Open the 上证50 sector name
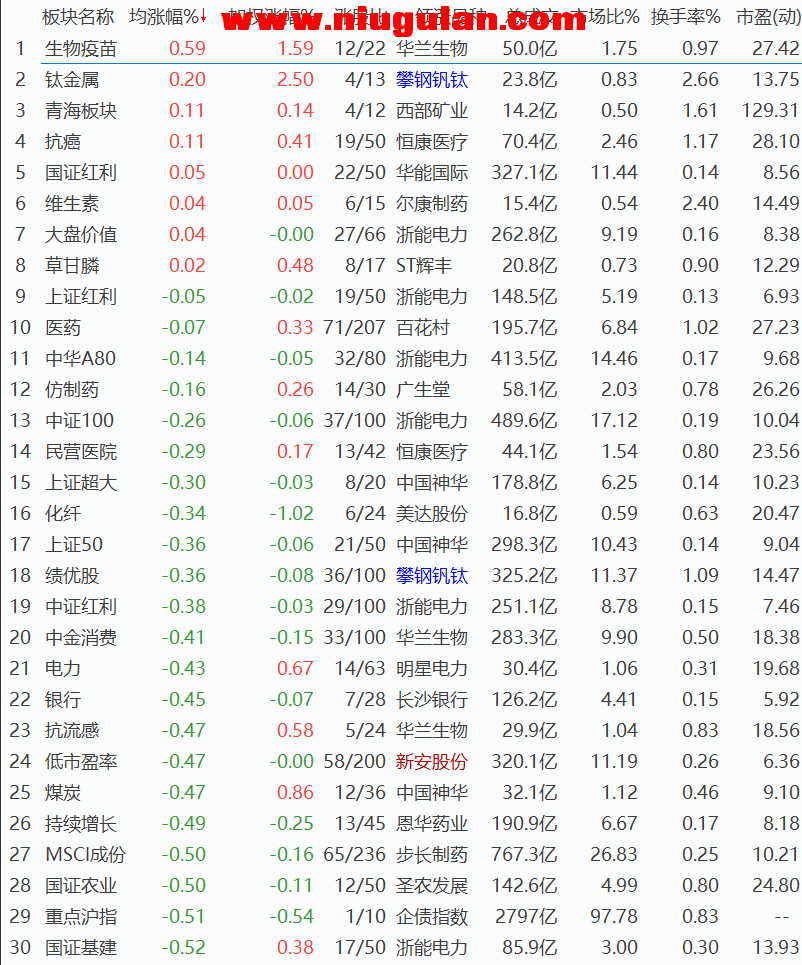The height and width of the screenshot is (965, 802). 74,545
